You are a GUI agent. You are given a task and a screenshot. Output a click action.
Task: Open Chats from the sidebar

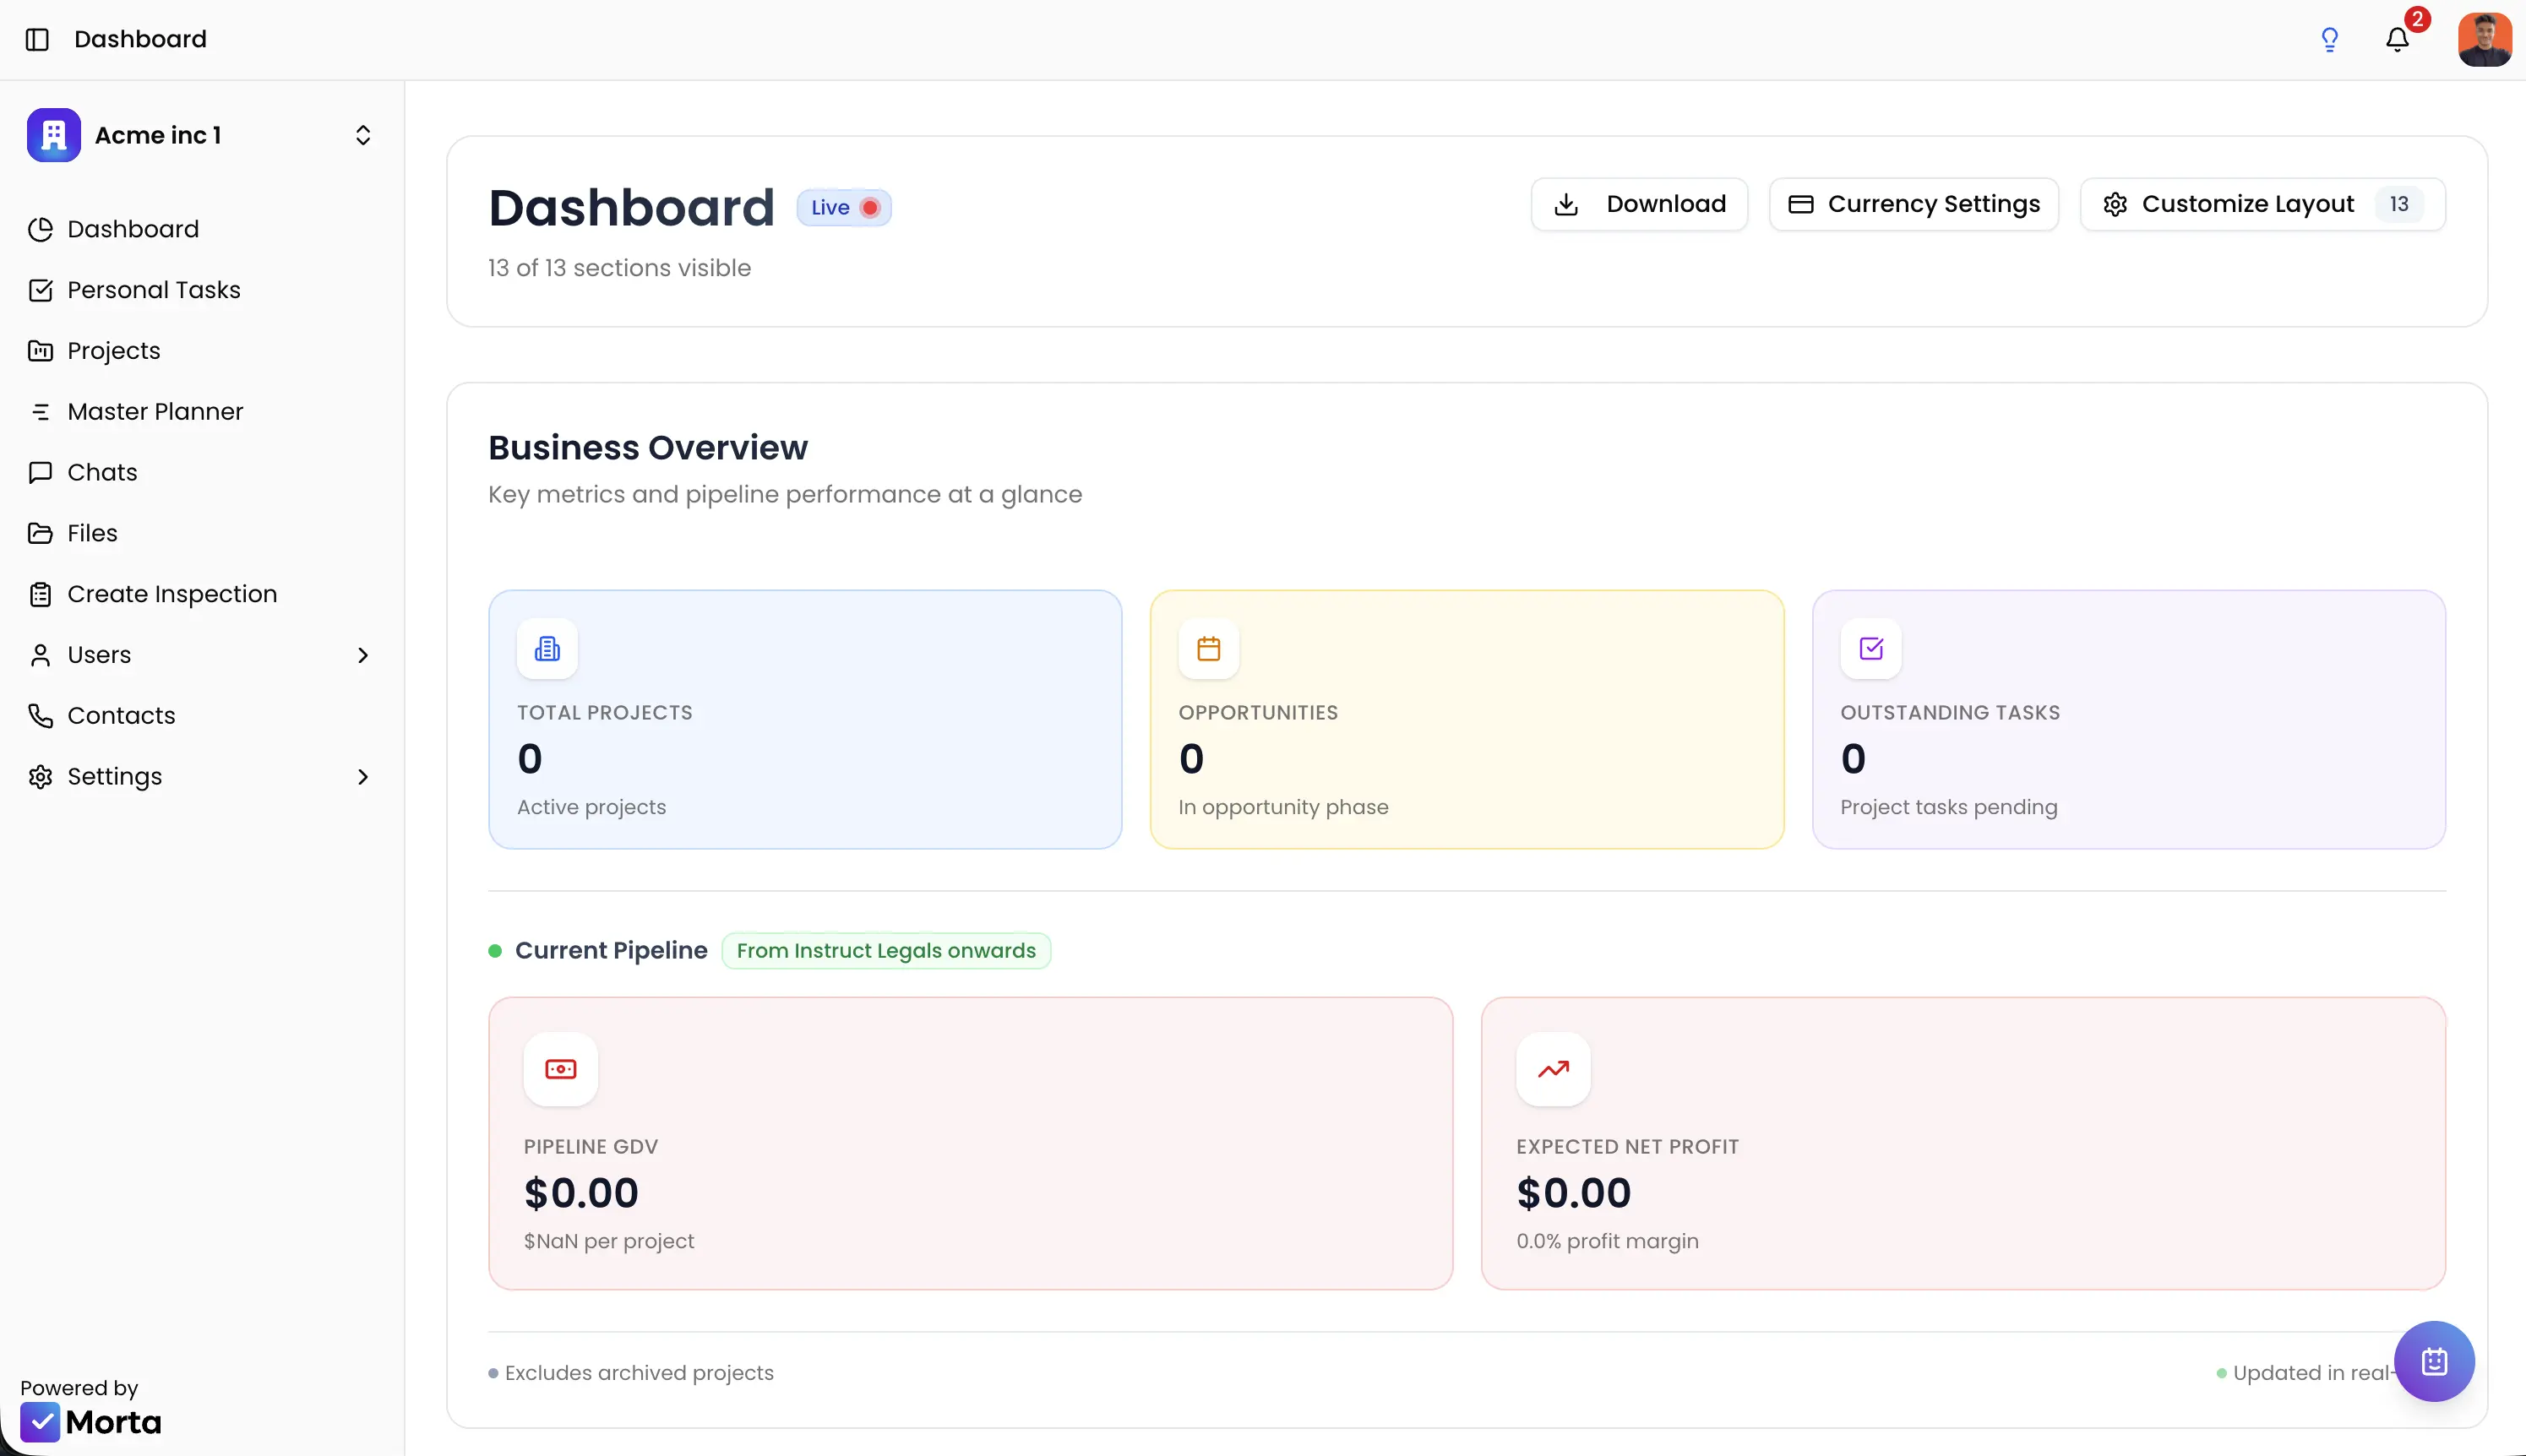pos(101,472)
